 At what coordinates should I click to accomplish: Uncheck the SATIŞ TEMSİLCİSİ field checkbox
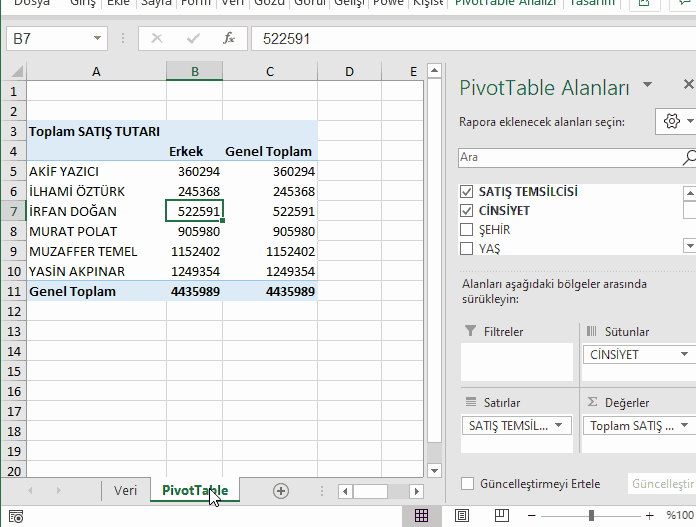coord(467,192)
